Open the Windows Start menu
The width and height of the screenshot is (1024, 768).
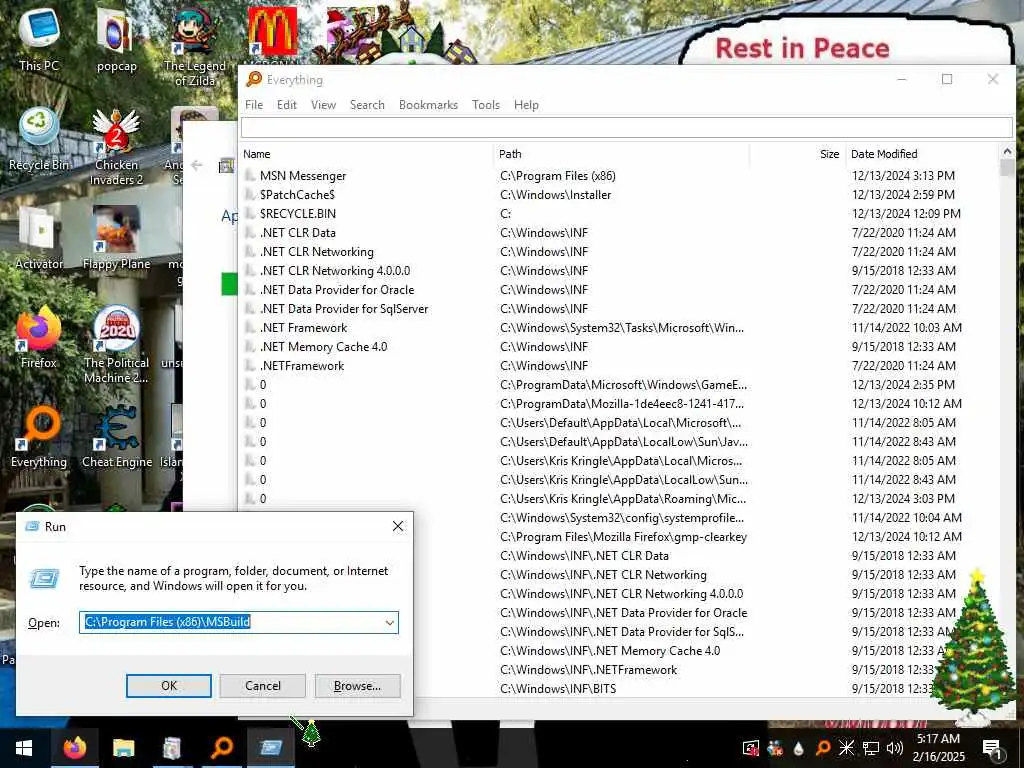point(24,748)
